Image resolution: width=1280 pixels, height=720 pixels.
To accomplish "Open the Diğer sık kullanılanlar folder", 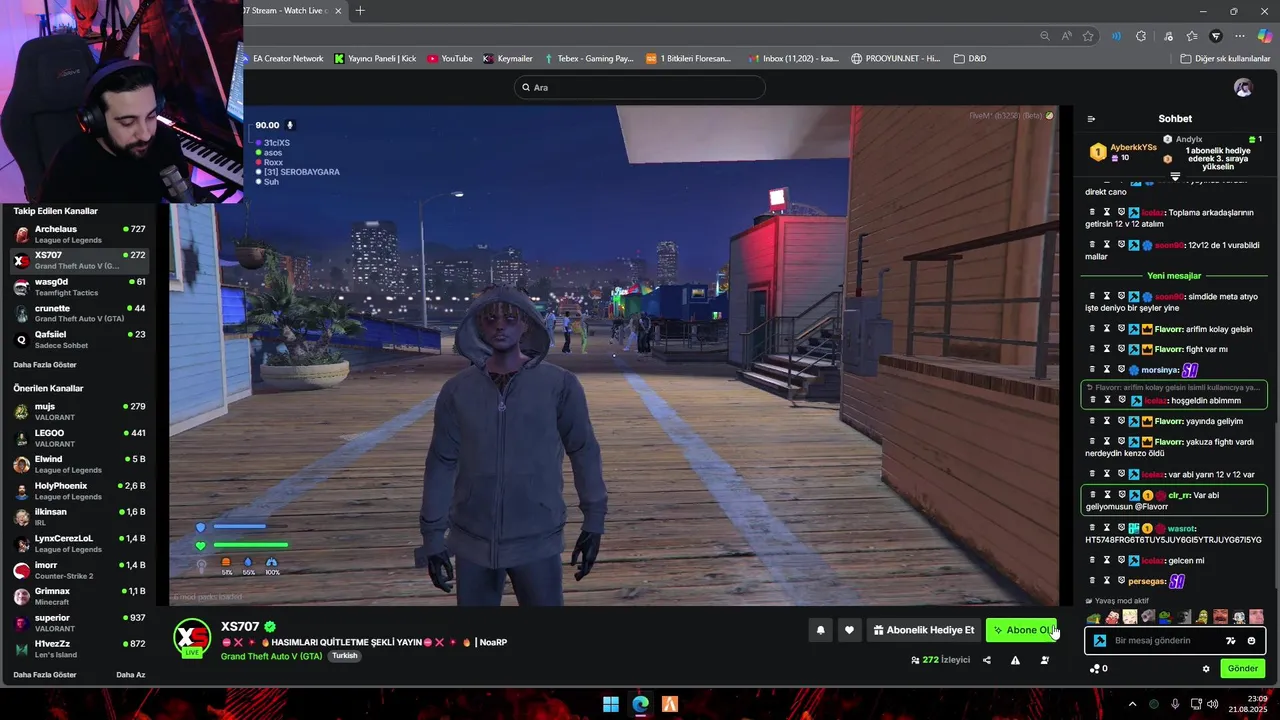I will pos(1225,59).
